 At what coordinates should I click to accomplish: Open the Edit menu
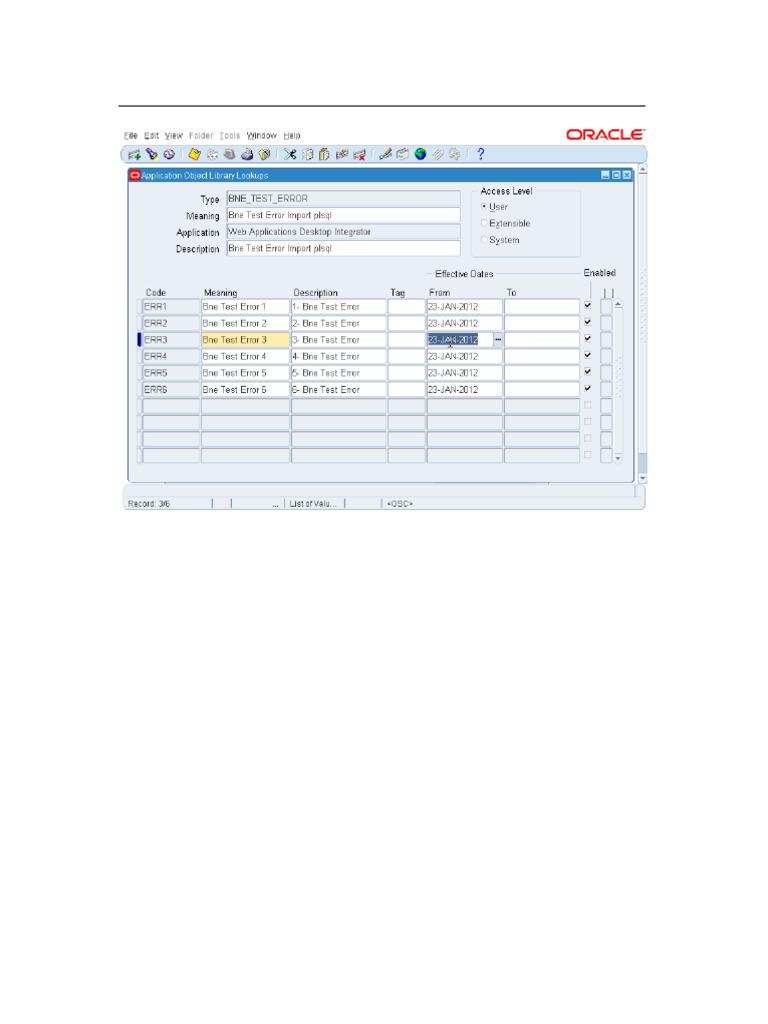pos(152,136)
